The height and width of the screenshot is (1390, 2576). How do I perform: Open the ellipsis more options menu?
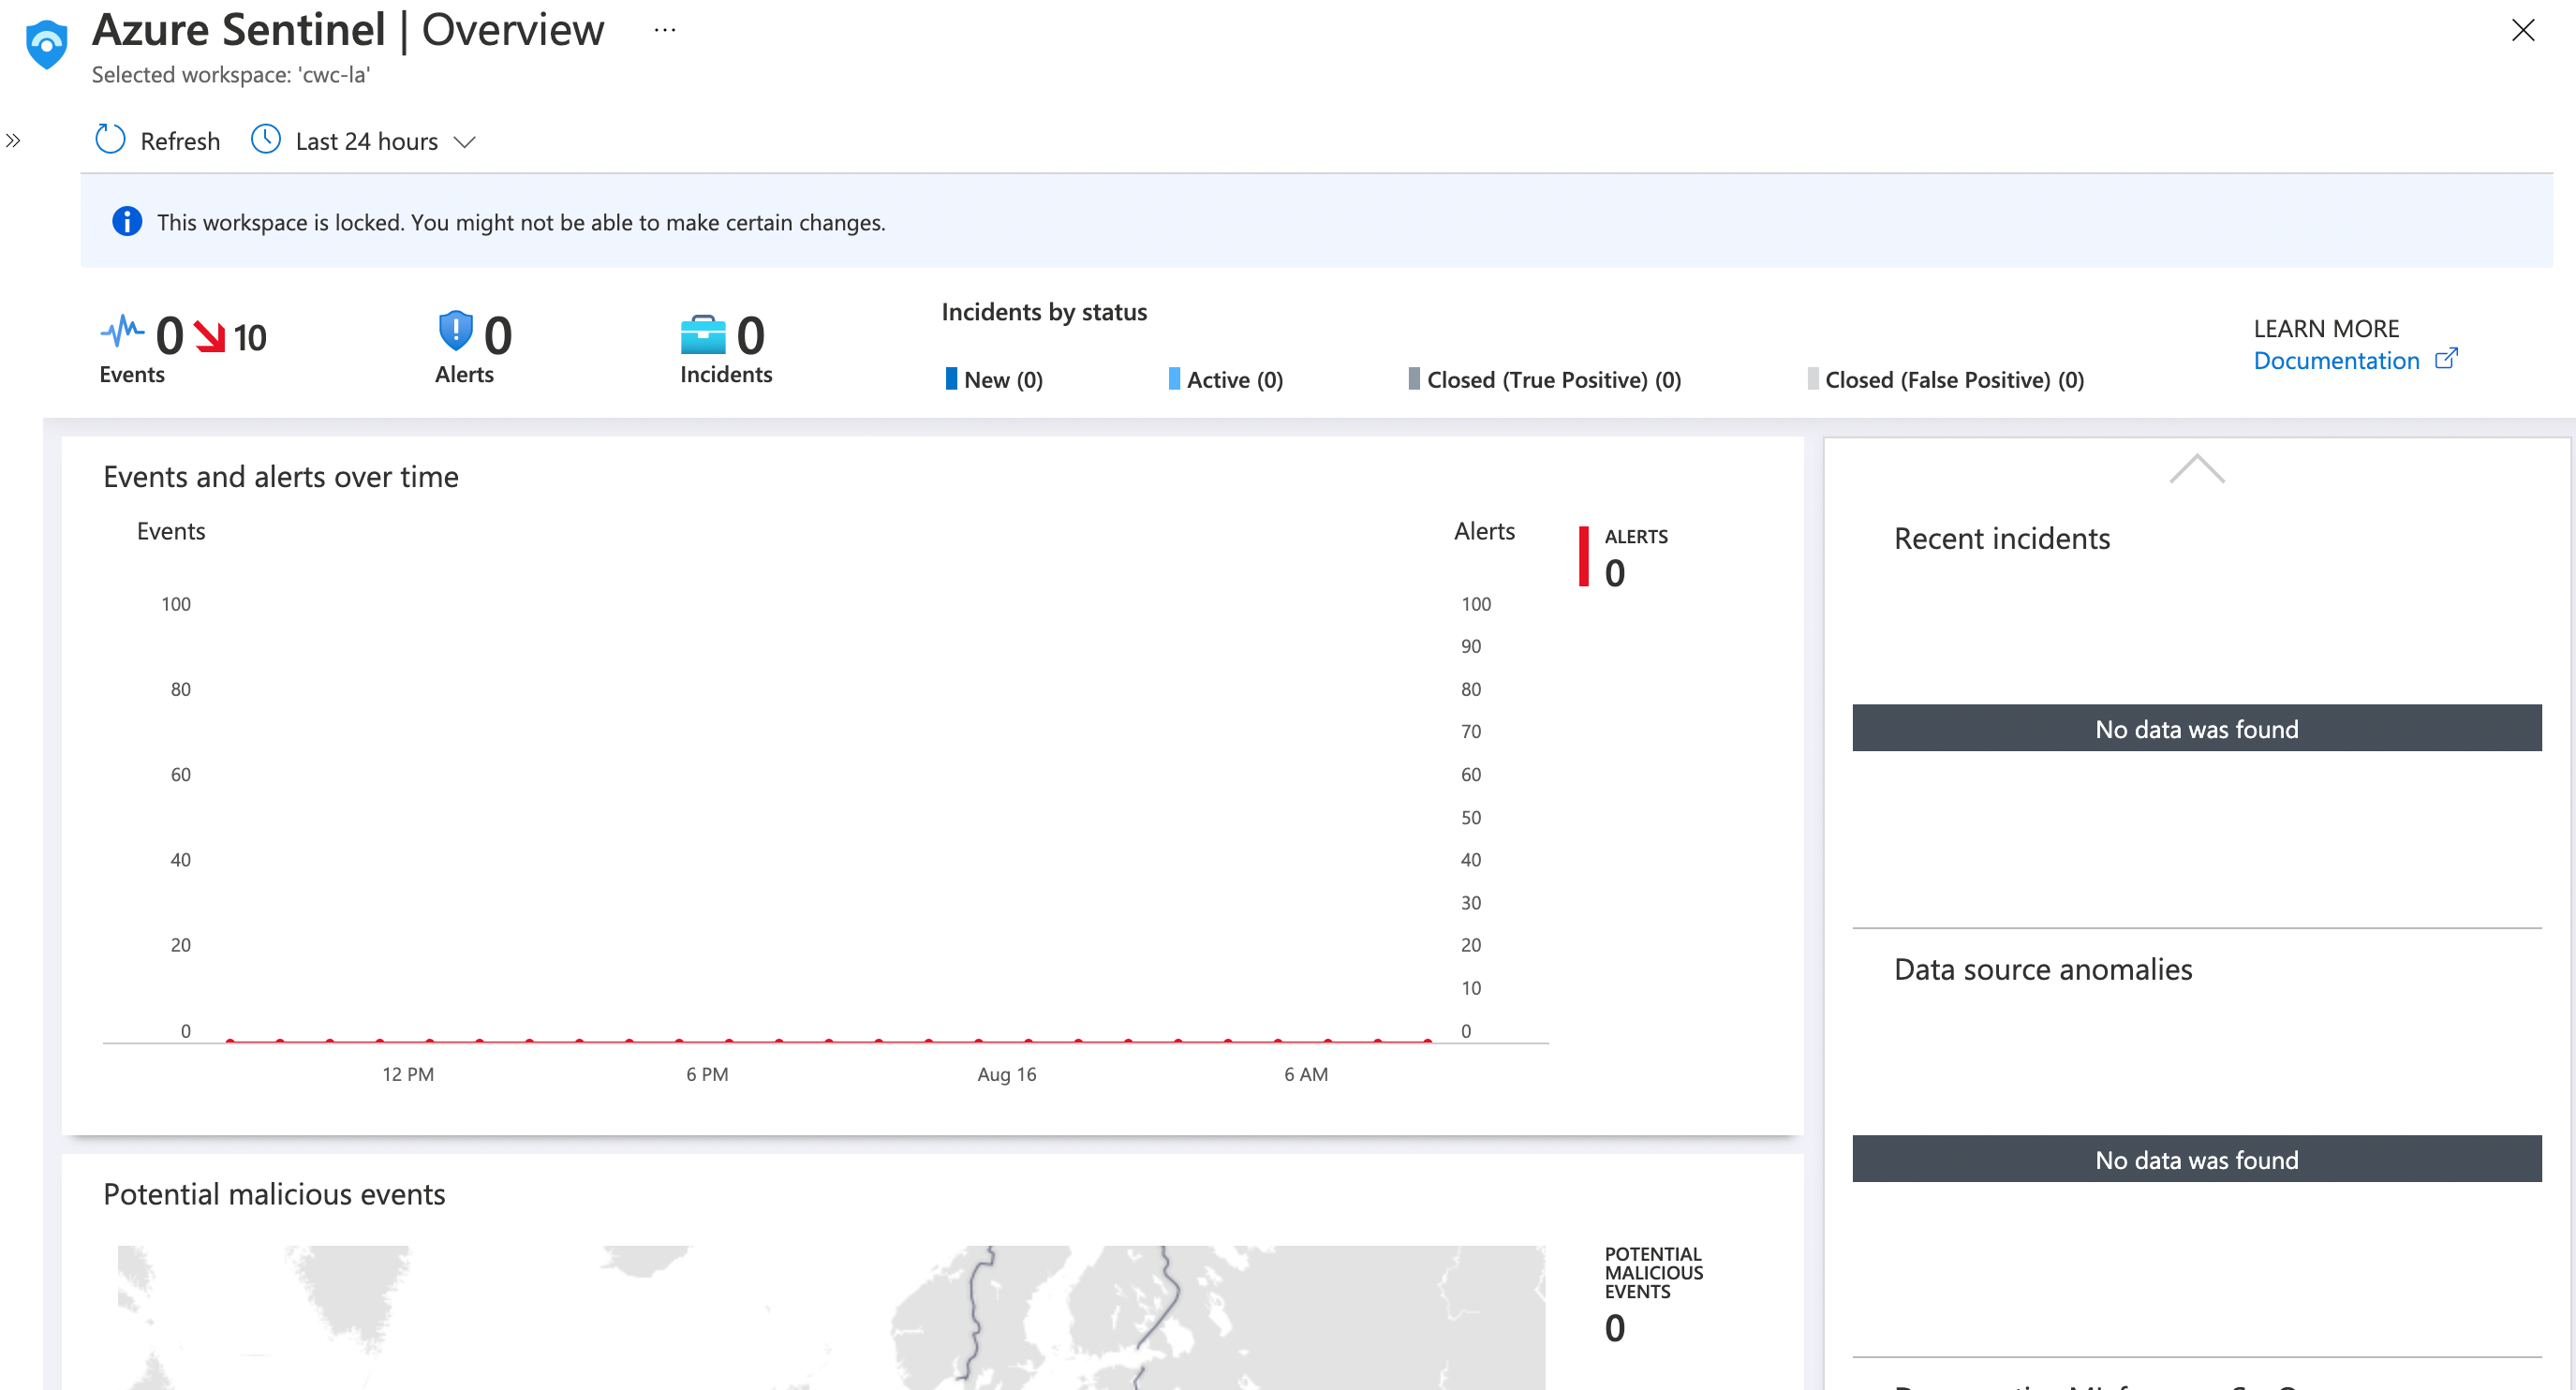point(665,30)
